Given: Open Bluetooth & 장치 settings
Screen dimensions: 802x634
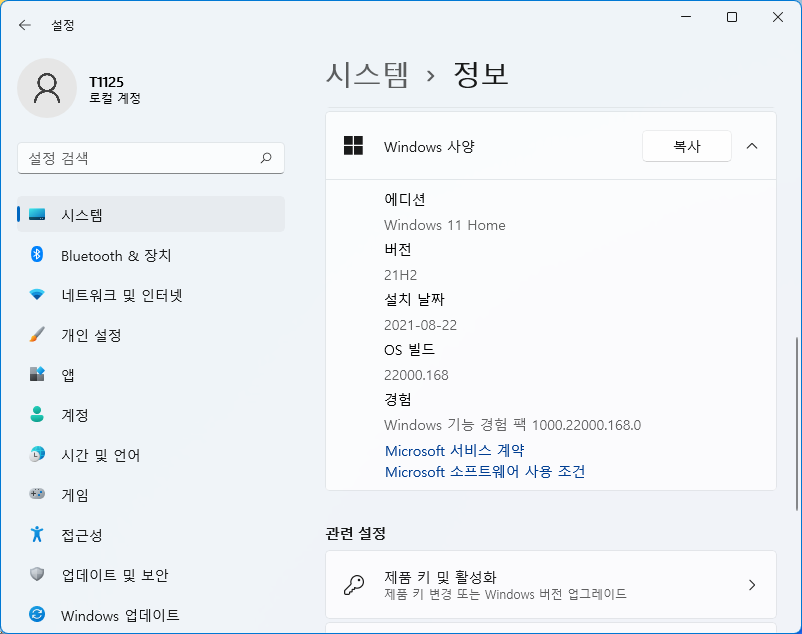Looking at the screenshot, I should coord(151,255).
